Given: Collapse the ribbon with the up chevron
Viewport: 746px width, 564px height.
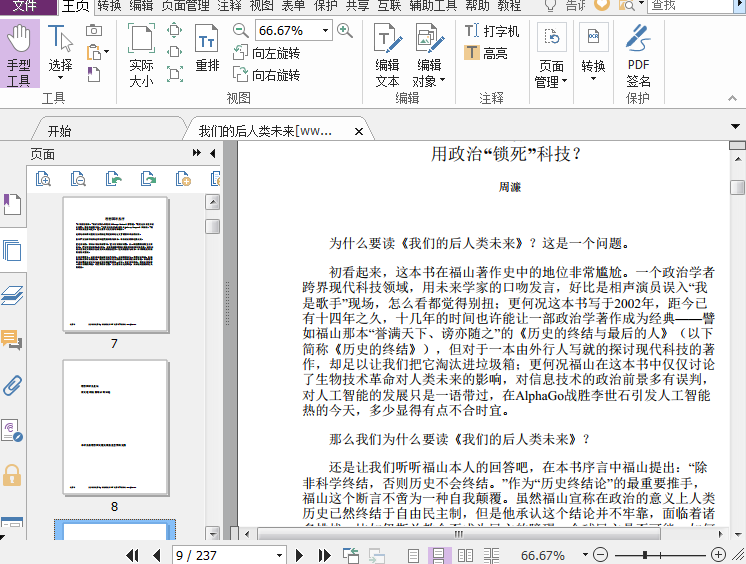Looking at the screenshot, I should point(732,98).
